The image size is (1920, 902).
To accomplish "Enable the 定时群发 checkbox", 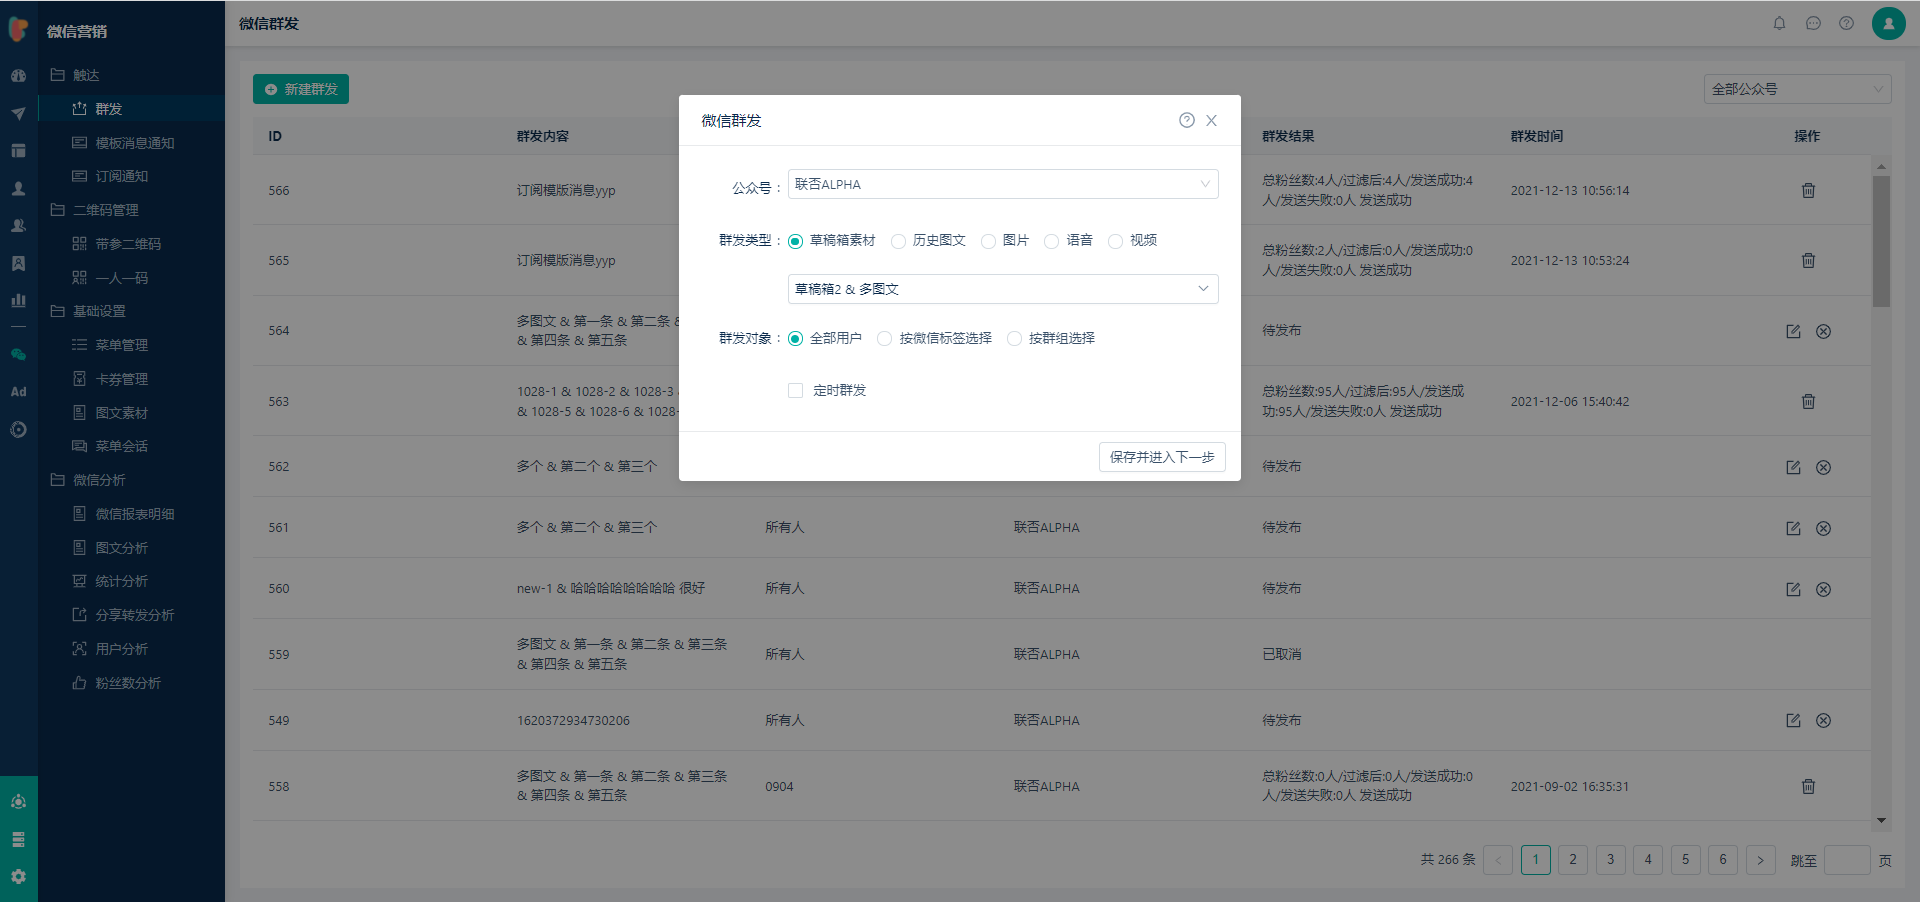I will coord(795,391).
